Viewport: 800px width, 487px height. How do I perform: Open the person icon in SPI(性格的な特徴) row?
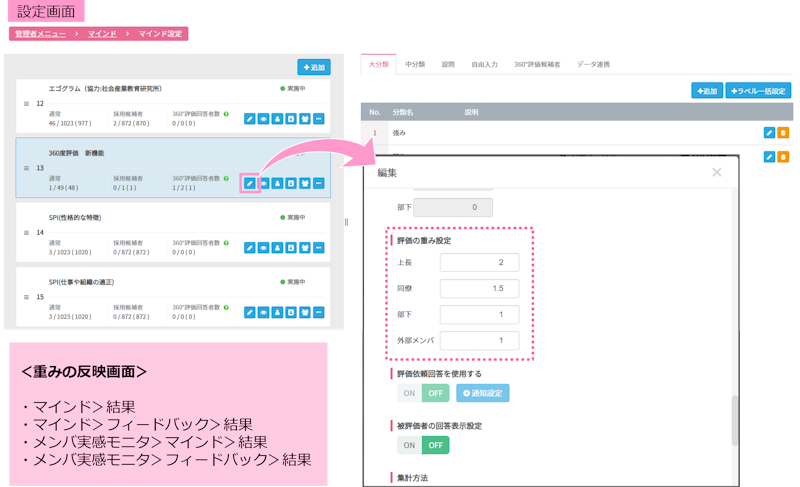click(x=277, y=248)
